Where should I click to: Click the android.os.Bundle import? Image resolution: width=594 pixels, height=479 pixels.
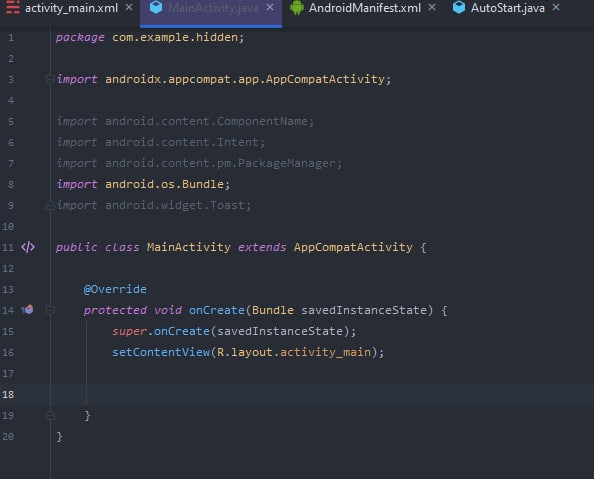(164, 184)
